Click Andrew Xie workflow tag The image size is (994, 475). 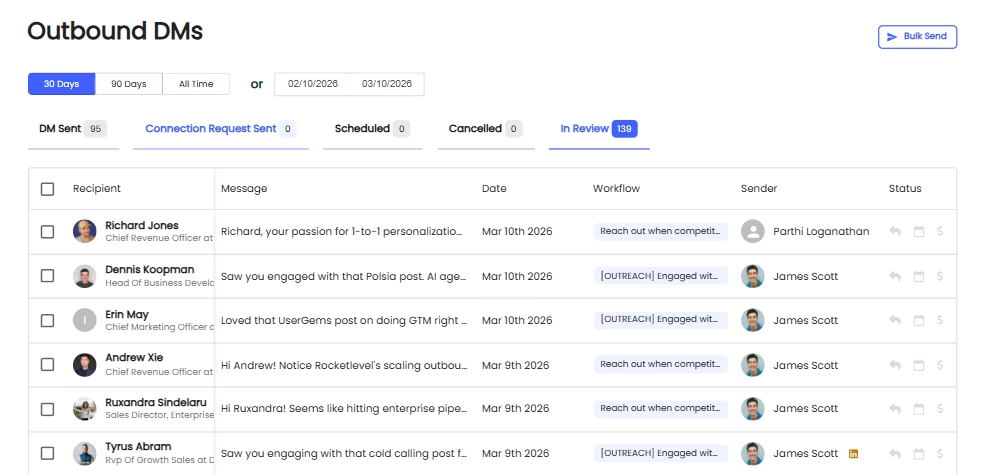661,364
